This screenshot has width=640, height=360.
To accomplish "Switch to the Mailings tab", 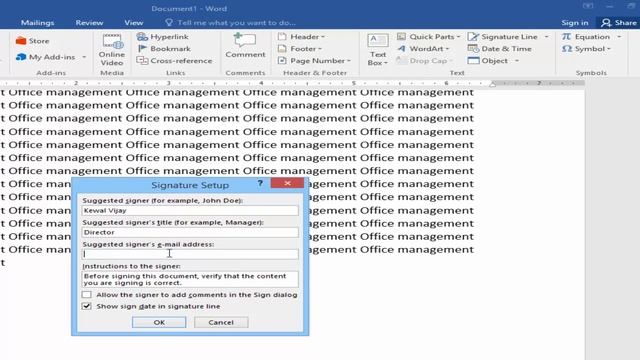I will pyautogui.click(x=38, y=22).
